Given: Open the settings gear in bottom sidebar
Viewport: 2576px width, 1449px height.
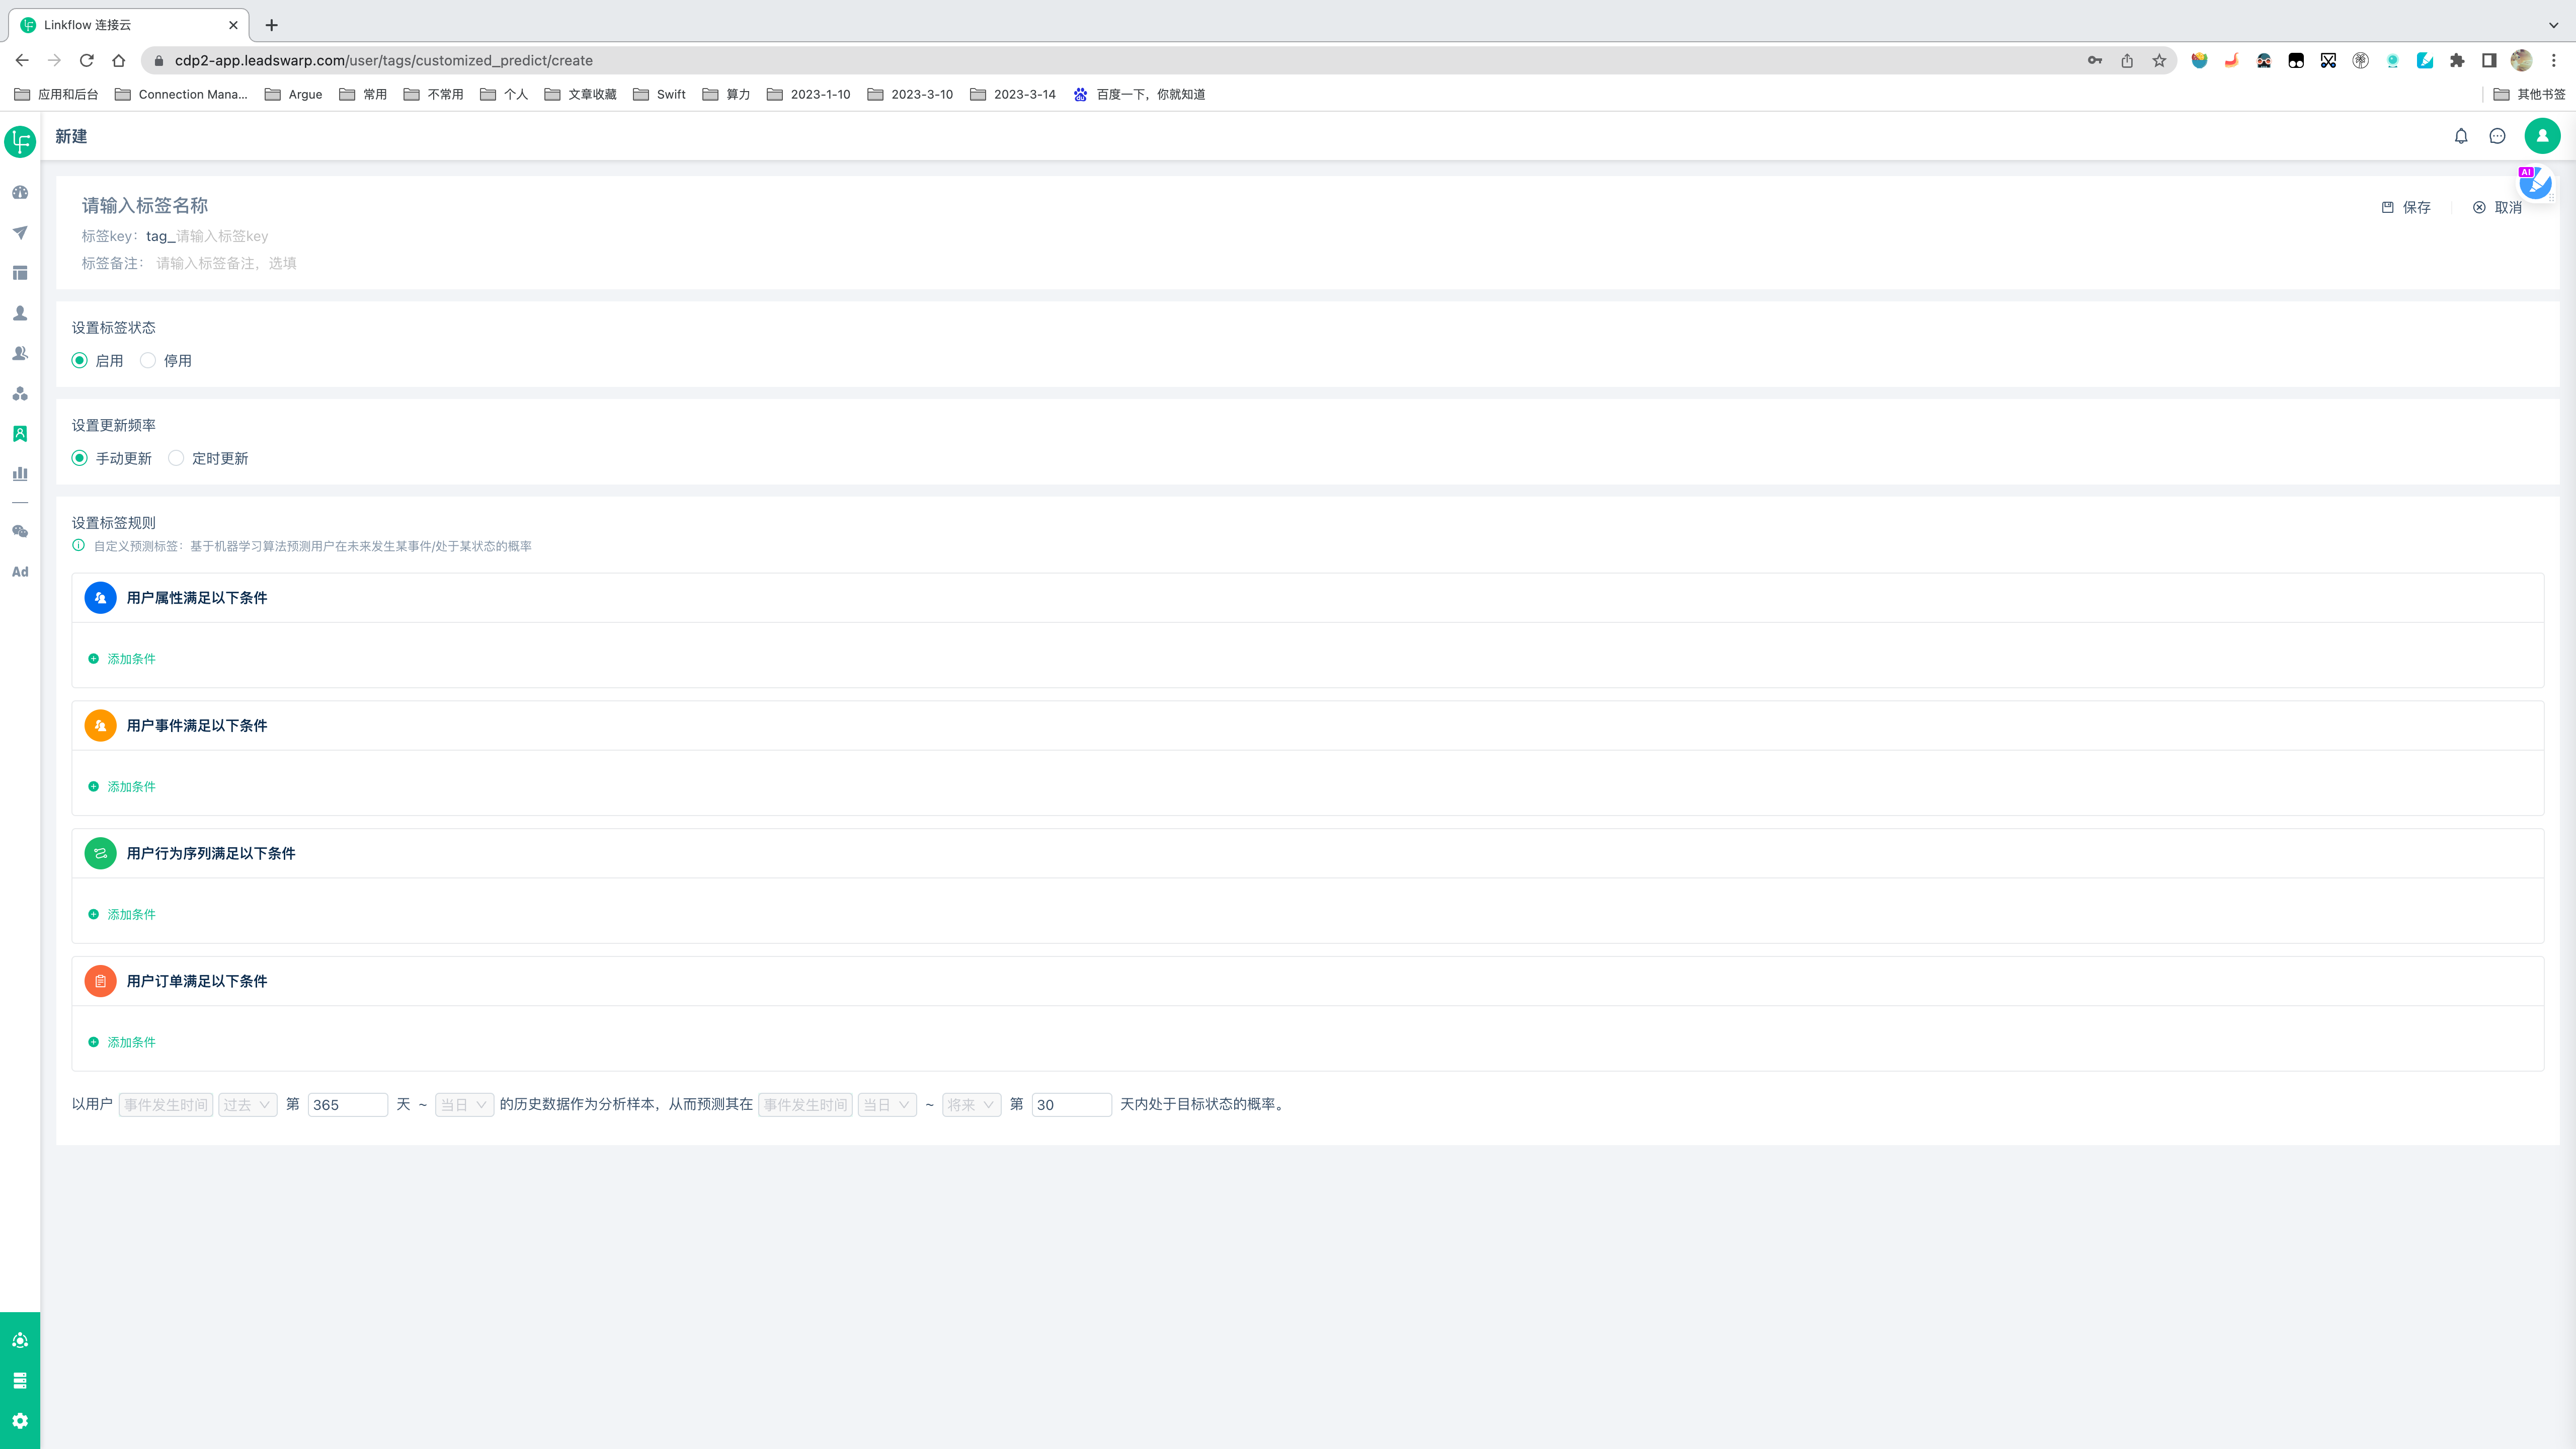Looking at the screenshot, I should coord(20,1421).
